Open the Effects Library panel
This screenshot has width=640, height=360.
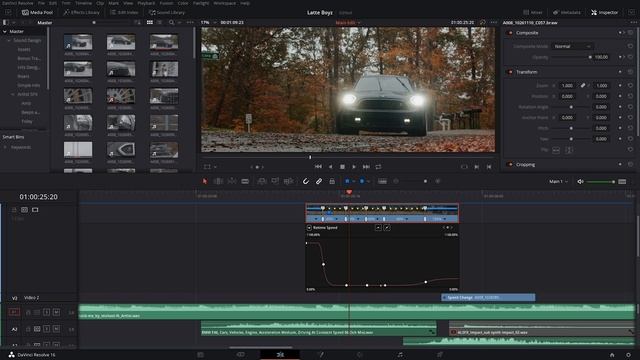tap(82, 12)
